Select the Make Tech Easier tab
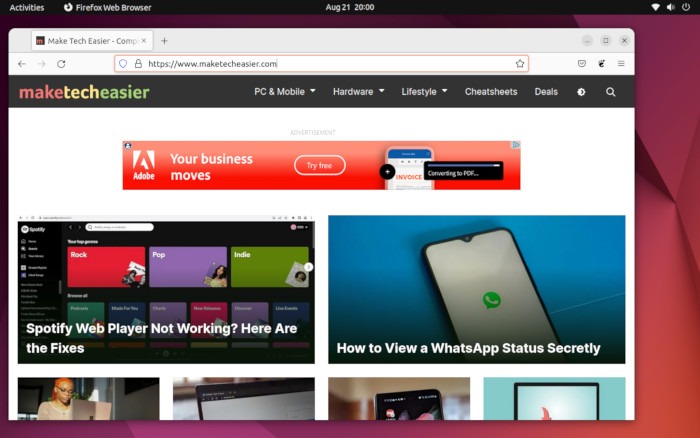Screen dimensions: 700x438 pos(92,41)
